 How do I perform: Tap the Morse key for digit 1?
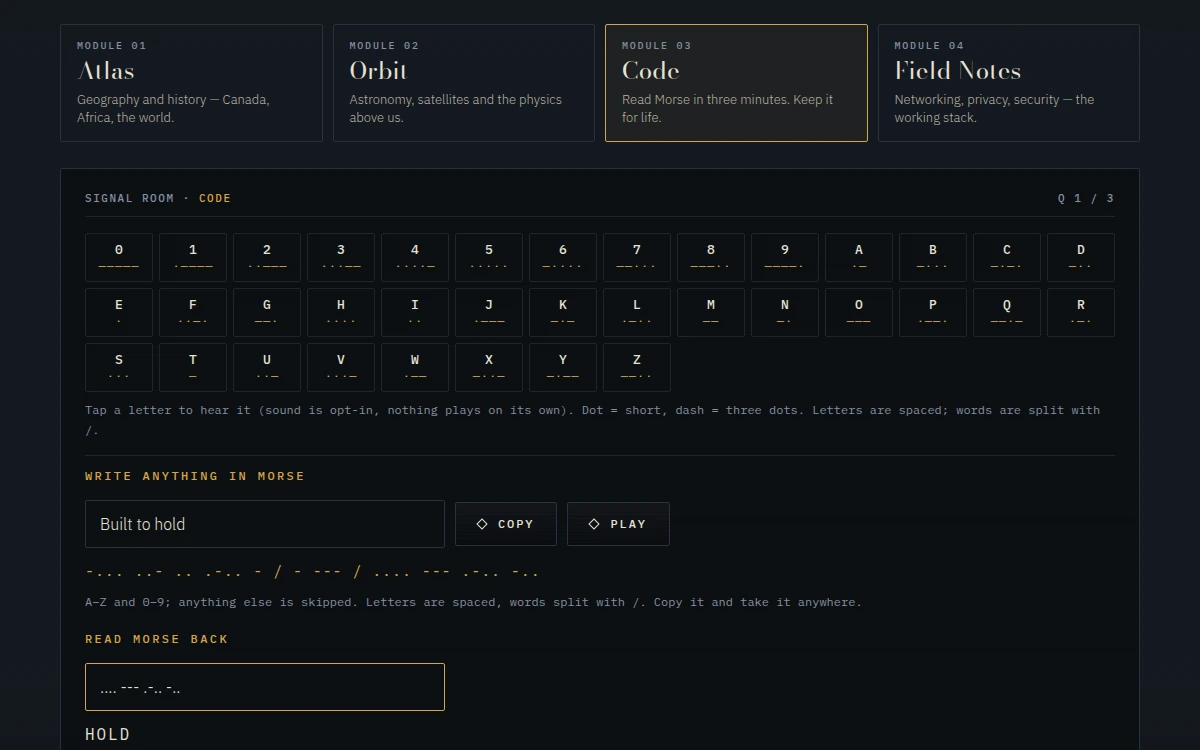point(193,257)
